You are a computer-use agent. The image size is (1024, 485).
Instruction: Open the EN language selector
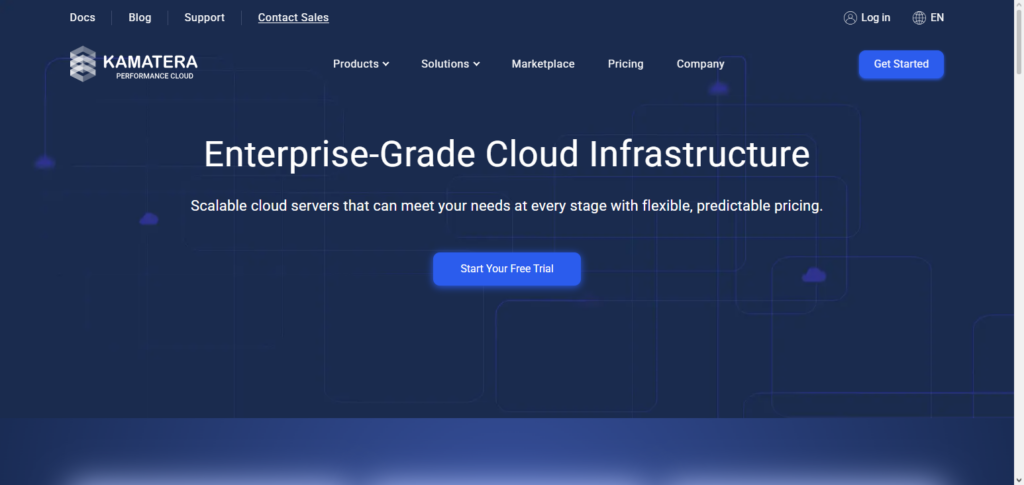coord(937,18)
